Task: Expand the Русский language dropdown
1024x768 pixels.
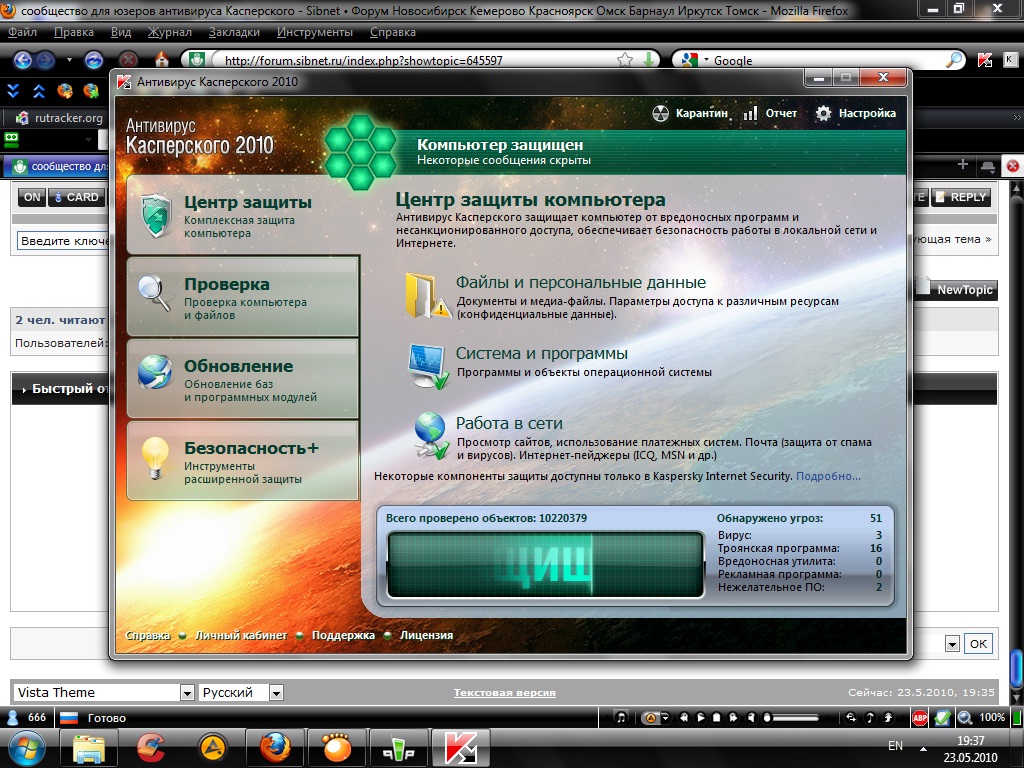Action: [x=276, y=692]
